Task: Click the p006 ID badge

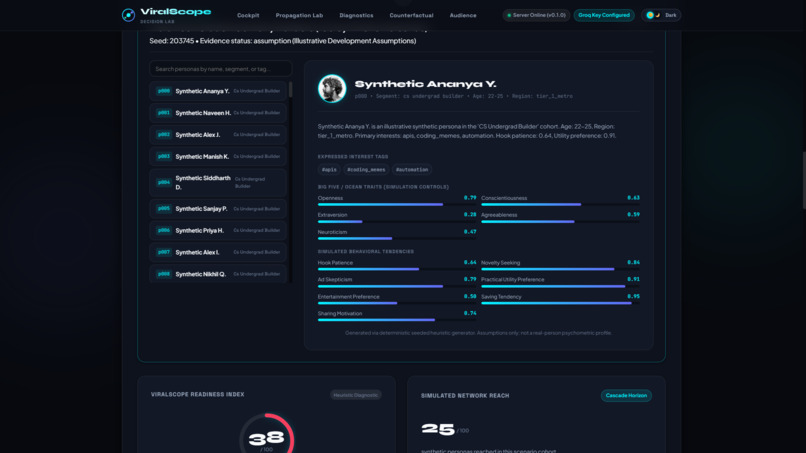Action: coord(163,230)
